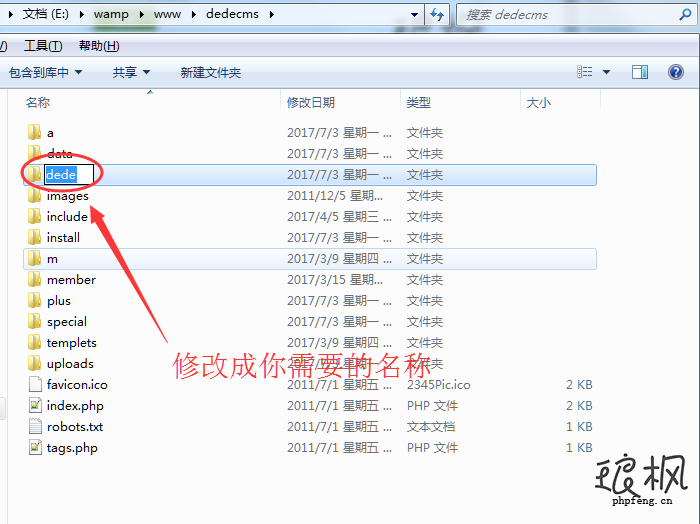700x524 pixels.
Task: Refresh the dedecms folder view
Action: pyautogui.click(x=437, y=15)
